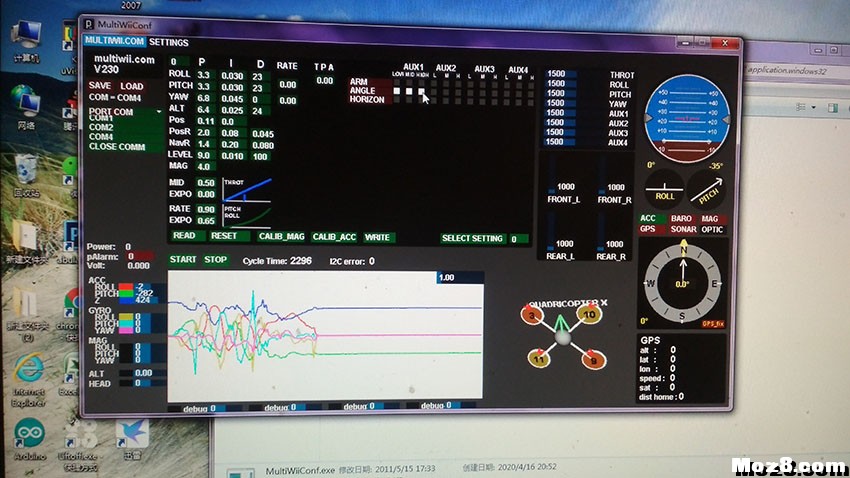850x478 pixels.
Task: Click the OPTIC sensor status indicator
Action: pos(712,230)
